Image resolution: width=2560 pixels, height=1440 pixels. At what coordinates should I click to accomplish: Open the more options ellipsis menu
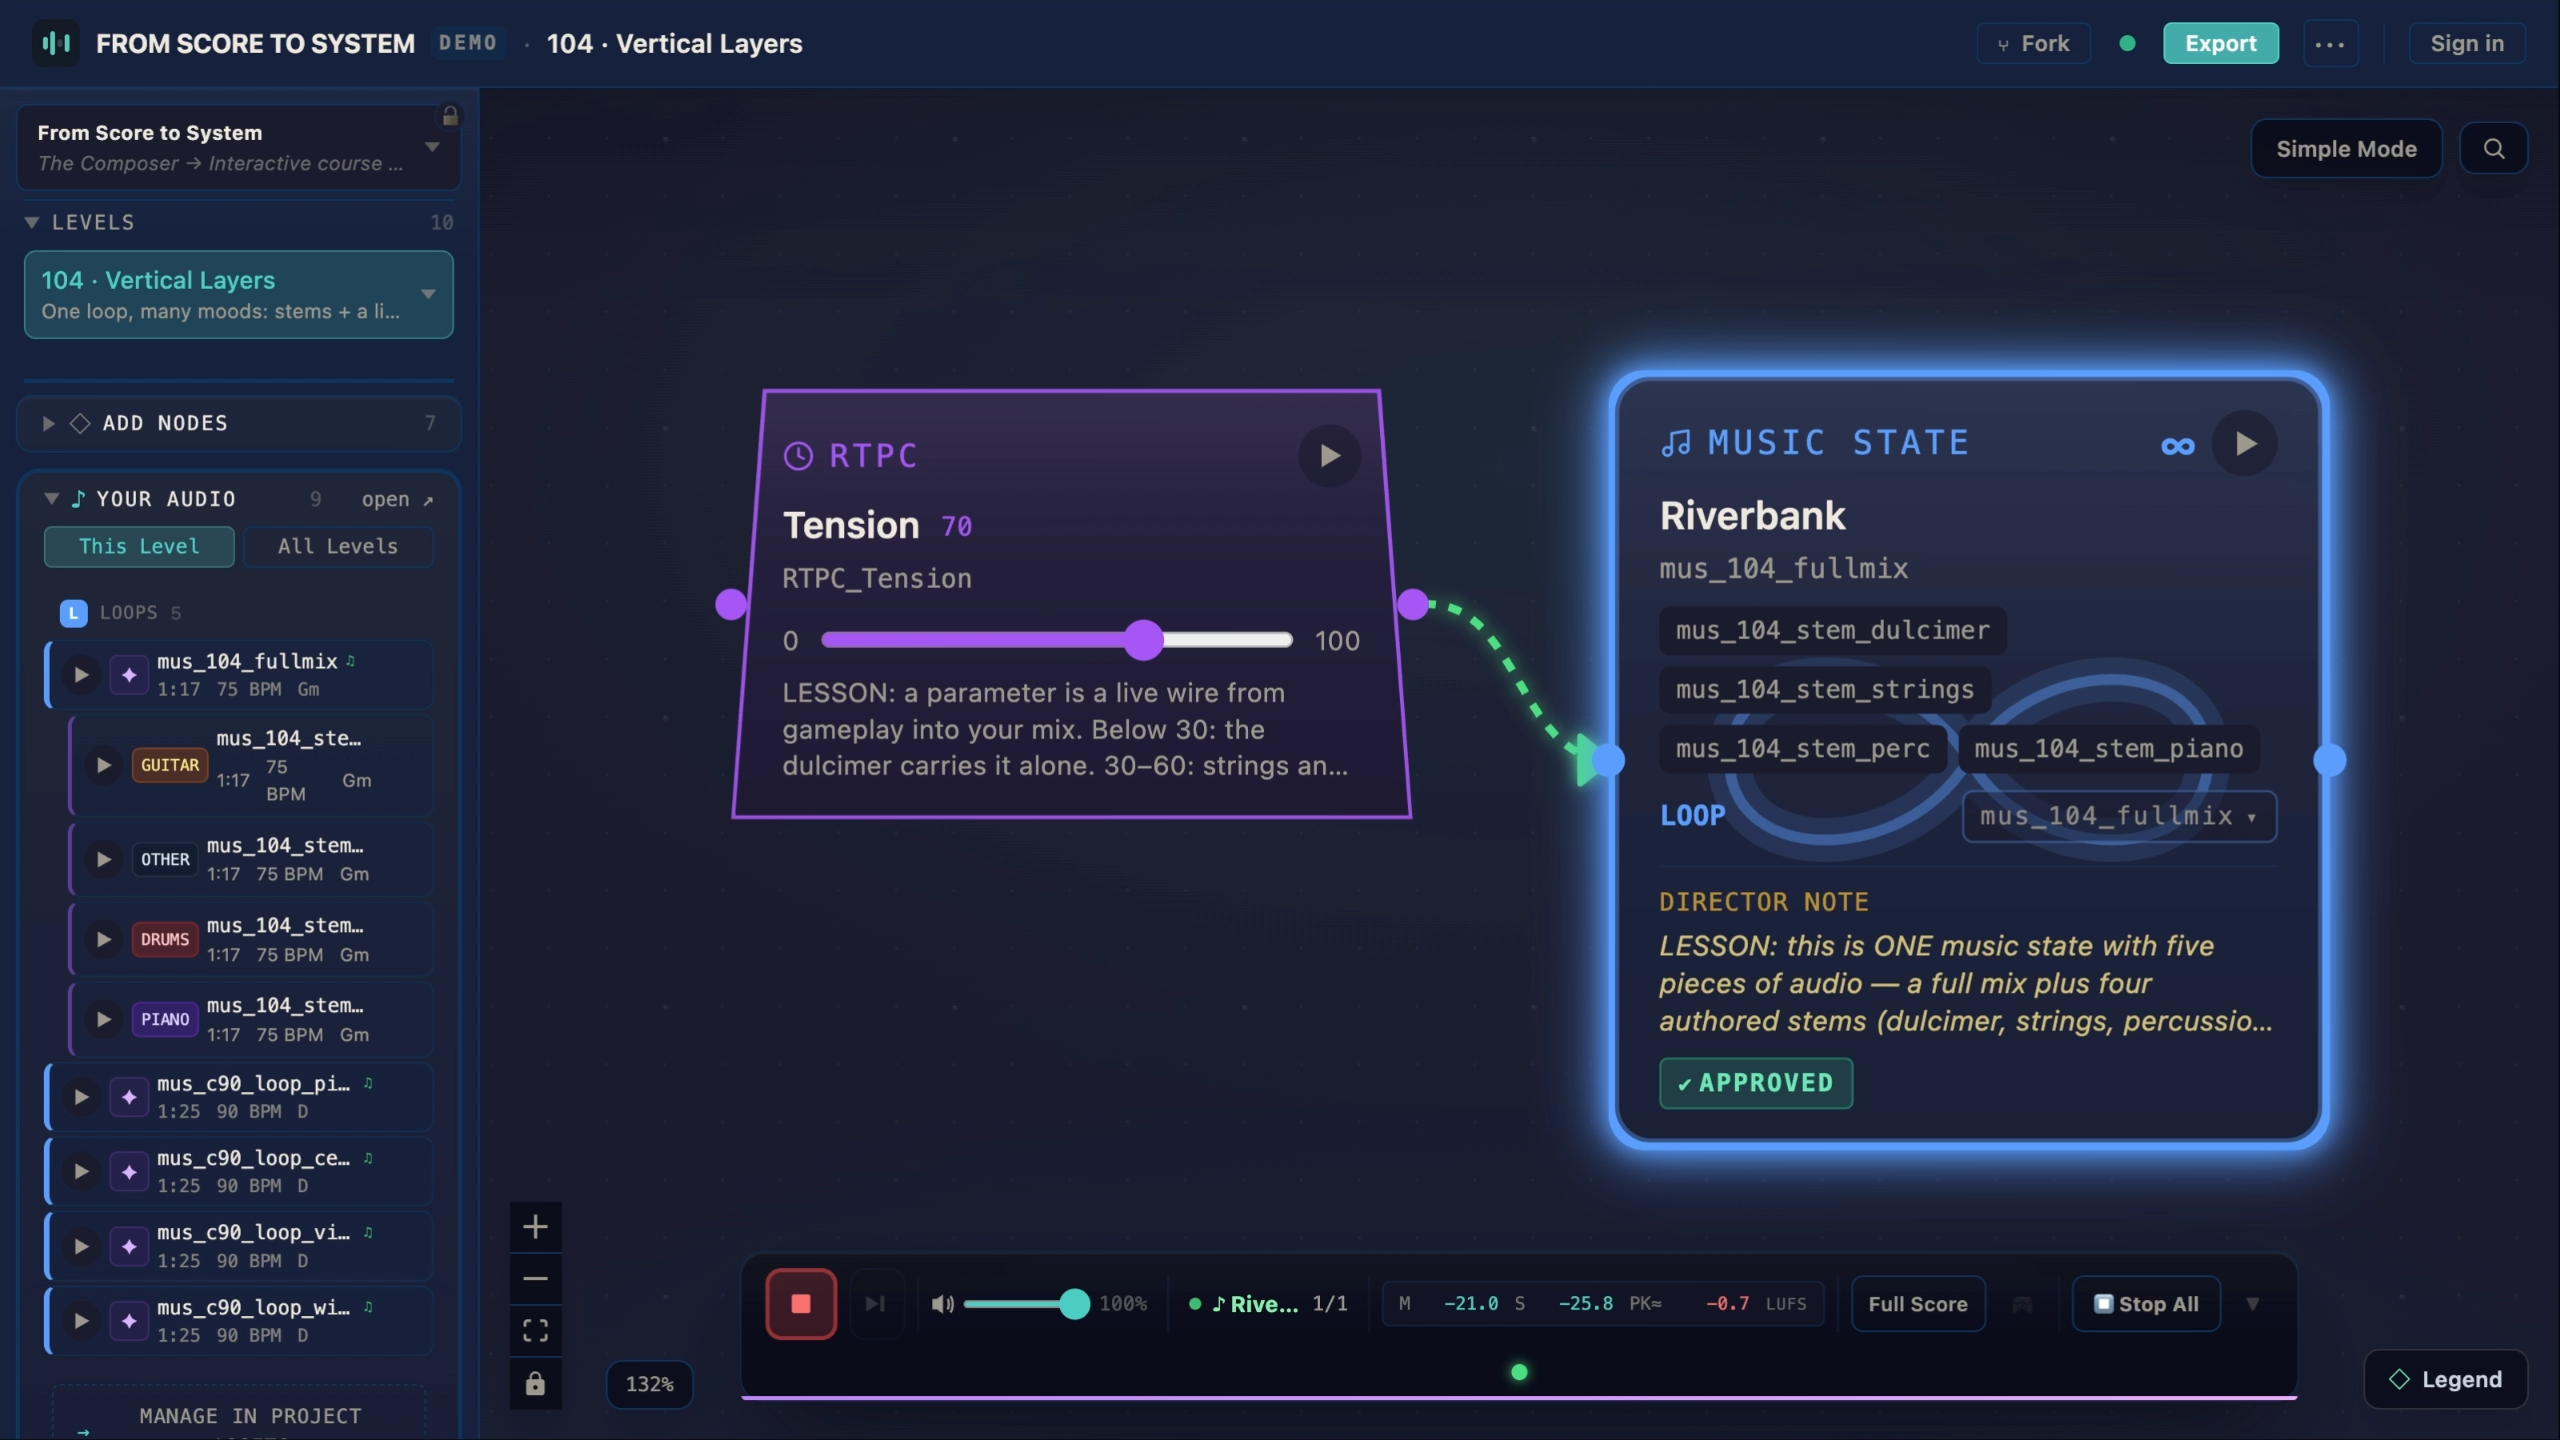2330,44
